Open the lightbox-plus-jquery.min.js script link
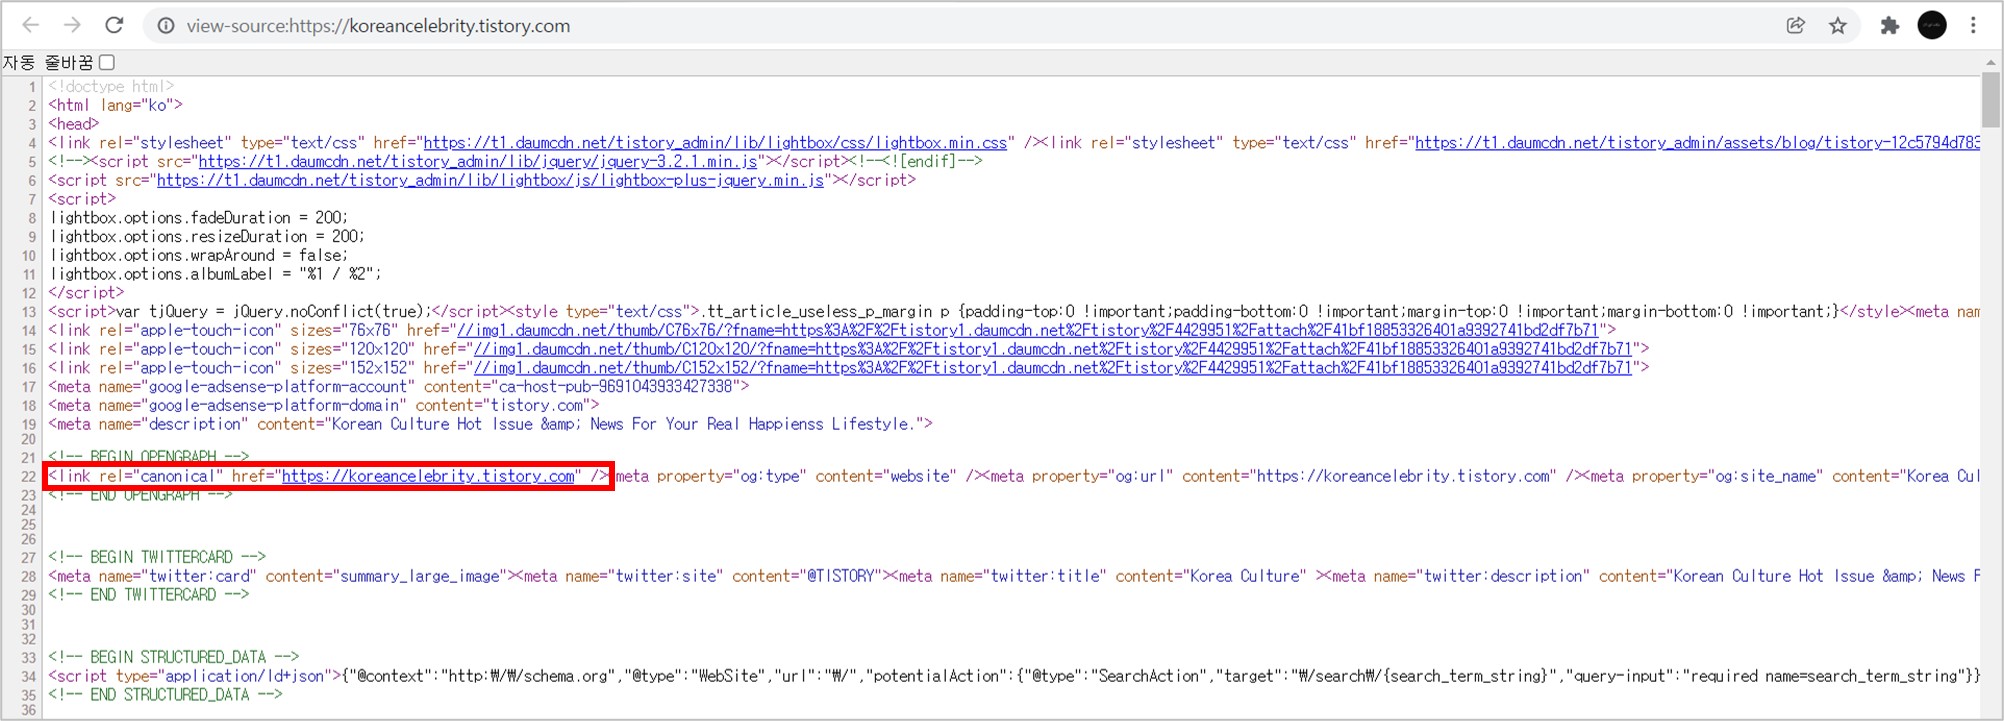 pos(490,181)
